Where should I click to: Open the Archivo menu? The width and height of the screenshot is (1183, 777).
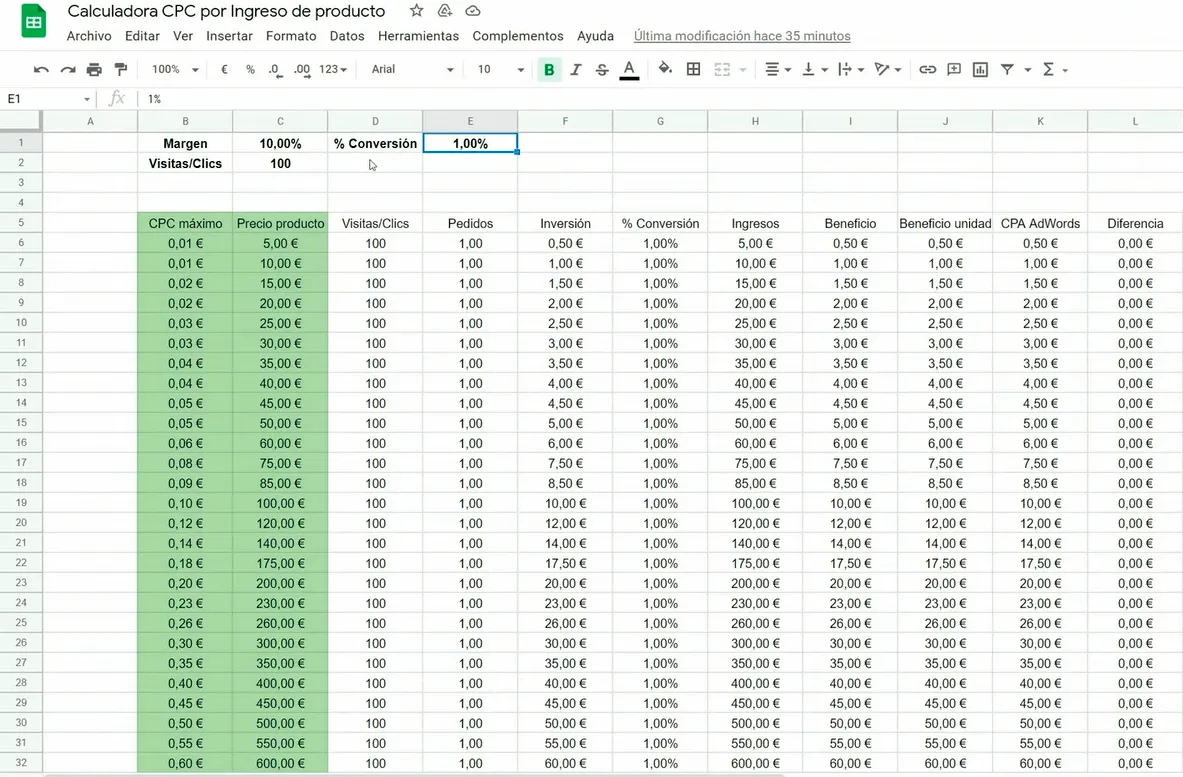[x=89, y=35]
